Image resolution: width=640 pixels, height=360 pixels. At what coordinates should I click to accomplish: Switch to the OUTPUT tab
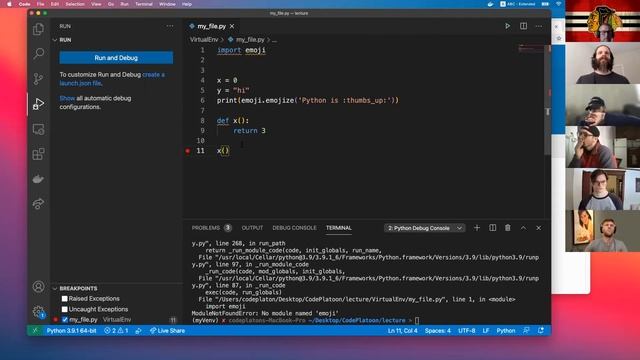(252, 228)
